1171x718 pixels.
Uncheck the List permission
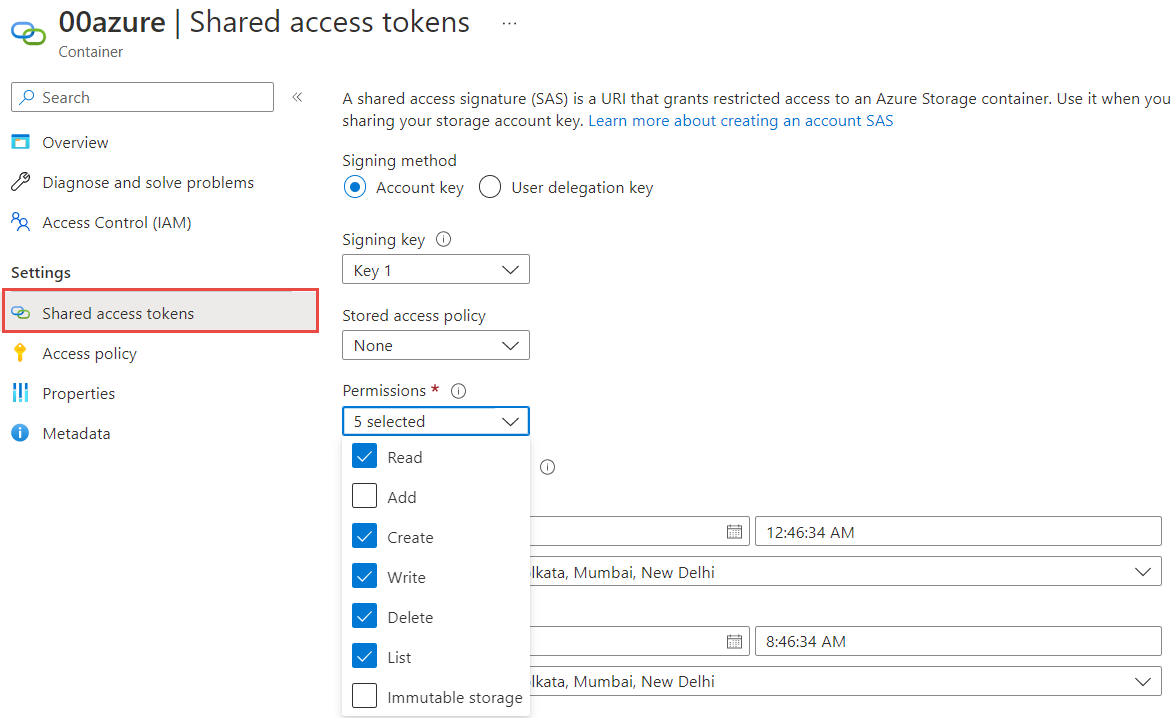(x=364, y=655)
